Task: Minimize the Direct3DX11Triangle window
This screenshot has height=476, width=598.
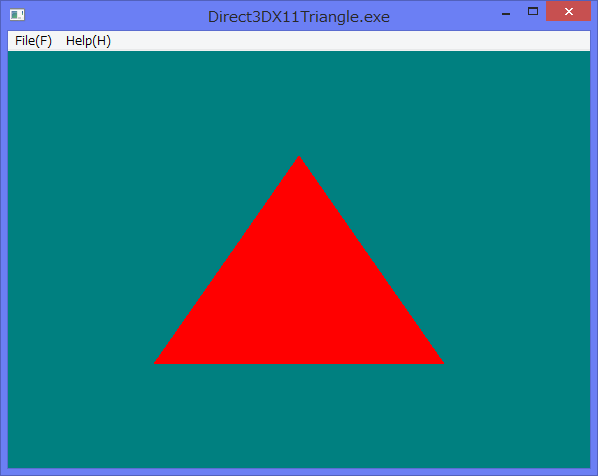Action: coord(506,12)
